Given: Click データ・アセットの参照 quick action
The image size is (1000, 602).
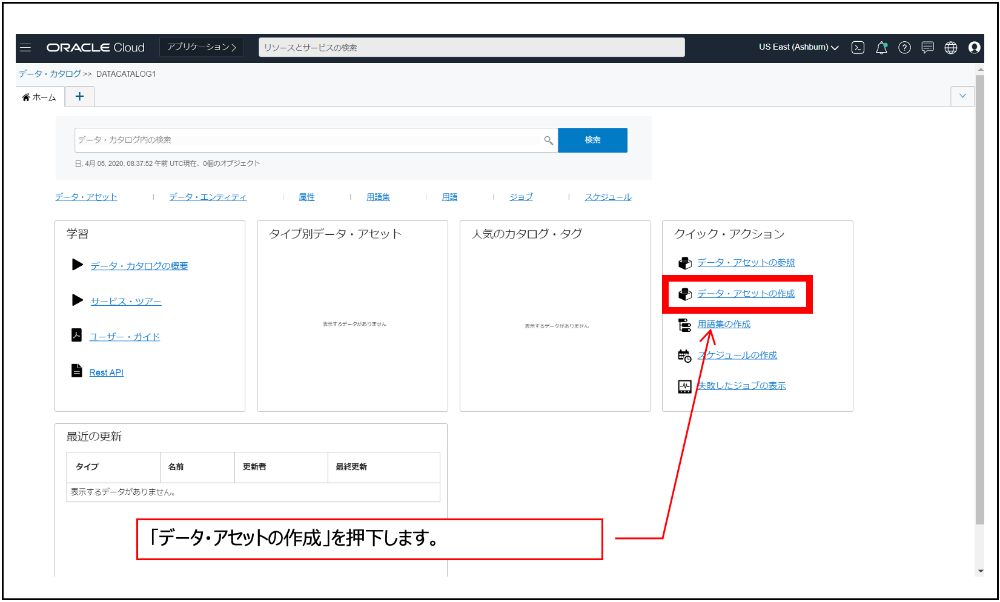Looking at the screenshot, I should pos(746,263).
